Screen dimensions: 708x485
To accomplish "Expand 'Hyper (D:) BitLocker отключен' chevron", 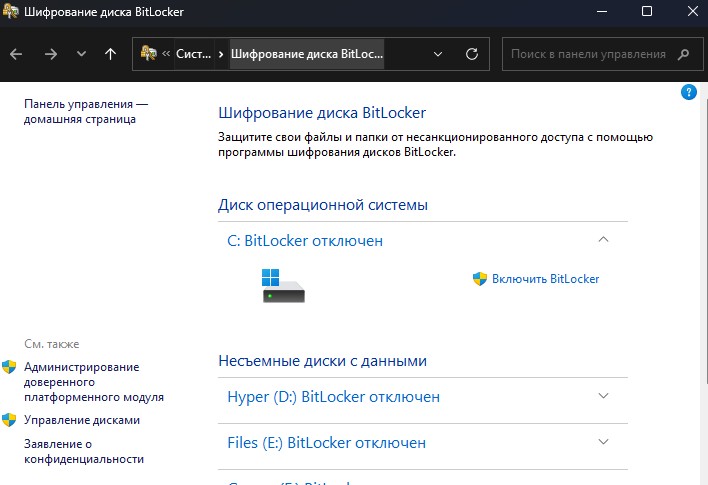I will pos(603,396).
